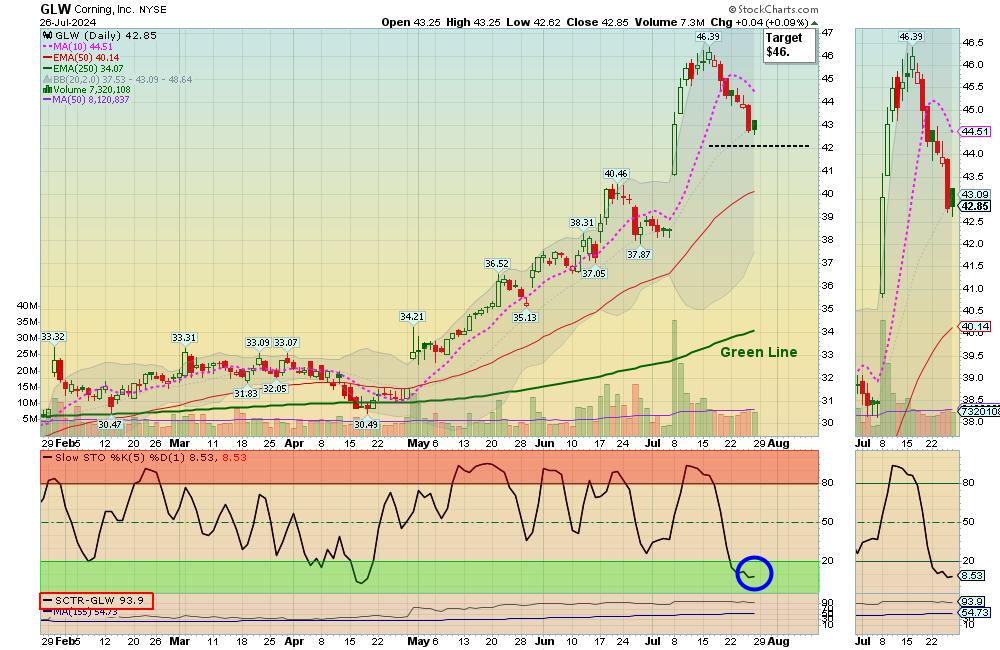Click the green EMA(250) 34.07 legend entry

click(x=84, y=68)
